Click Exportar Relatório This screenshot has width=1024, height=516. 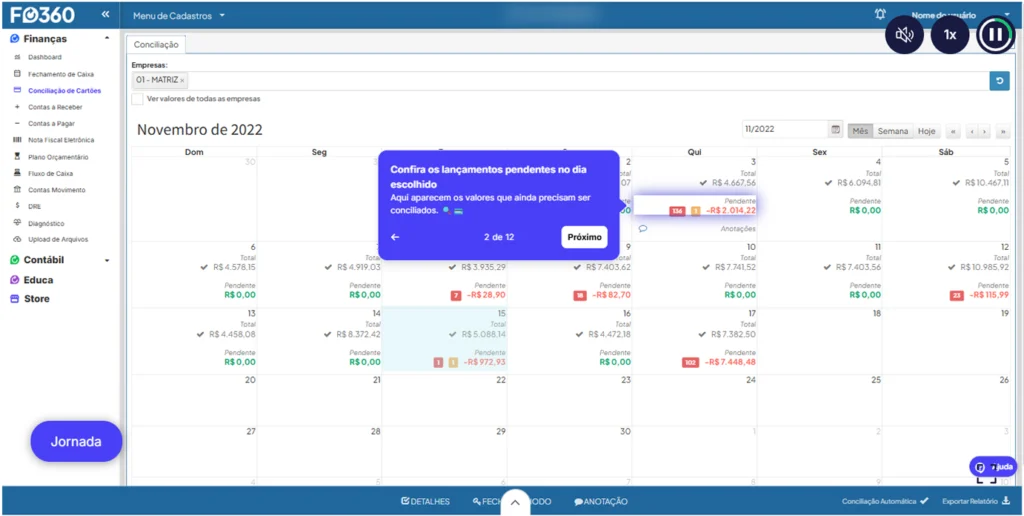[976, 502]
